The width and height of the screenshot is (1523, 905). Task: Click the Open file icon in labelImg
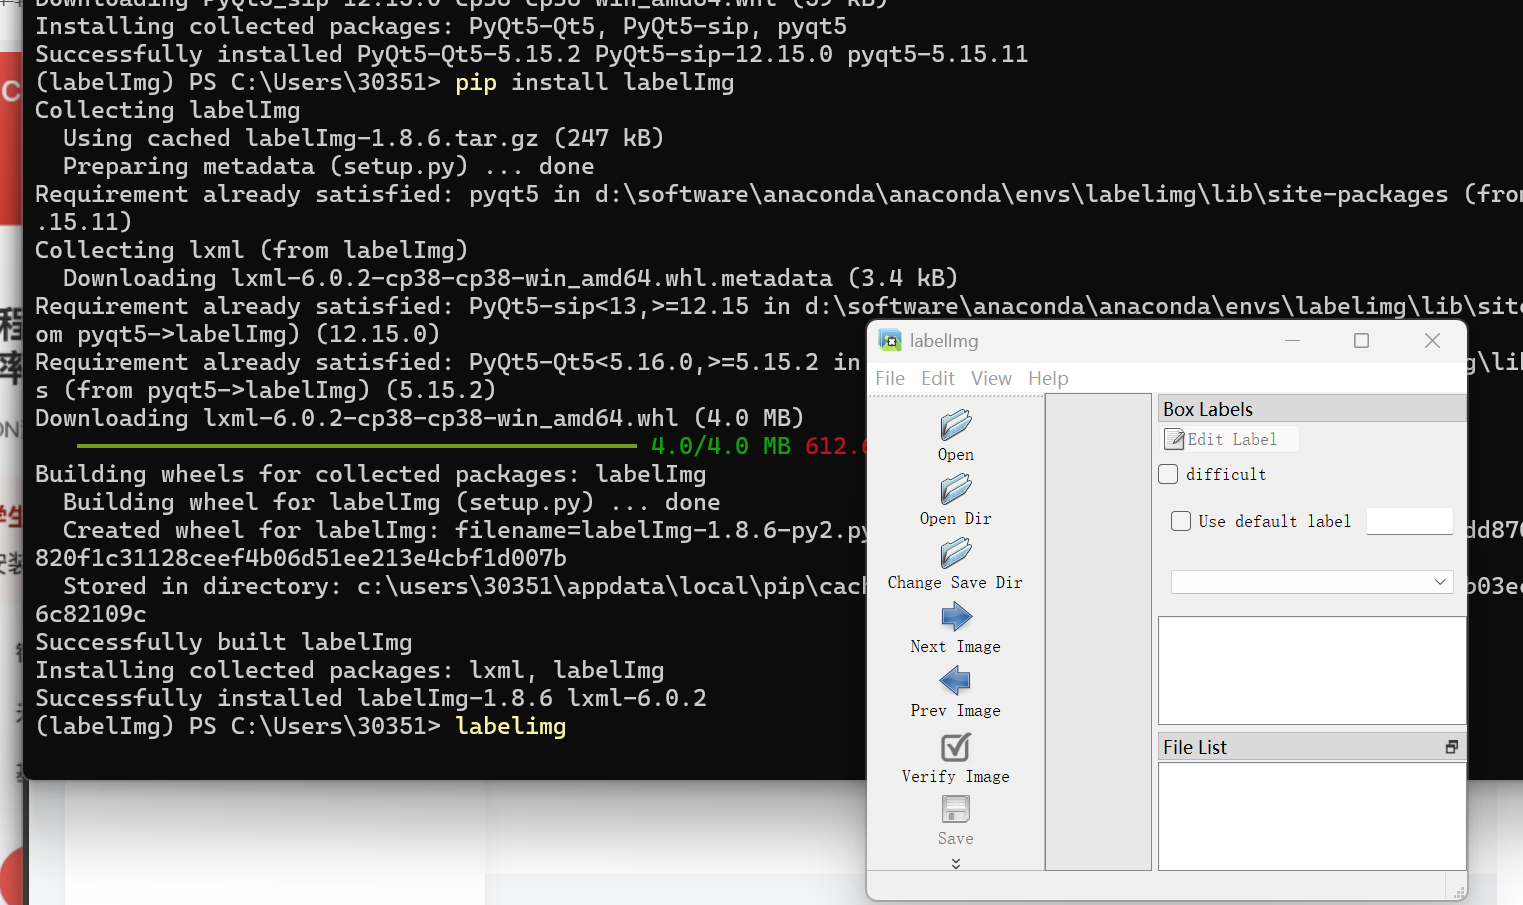pos(955,425)
